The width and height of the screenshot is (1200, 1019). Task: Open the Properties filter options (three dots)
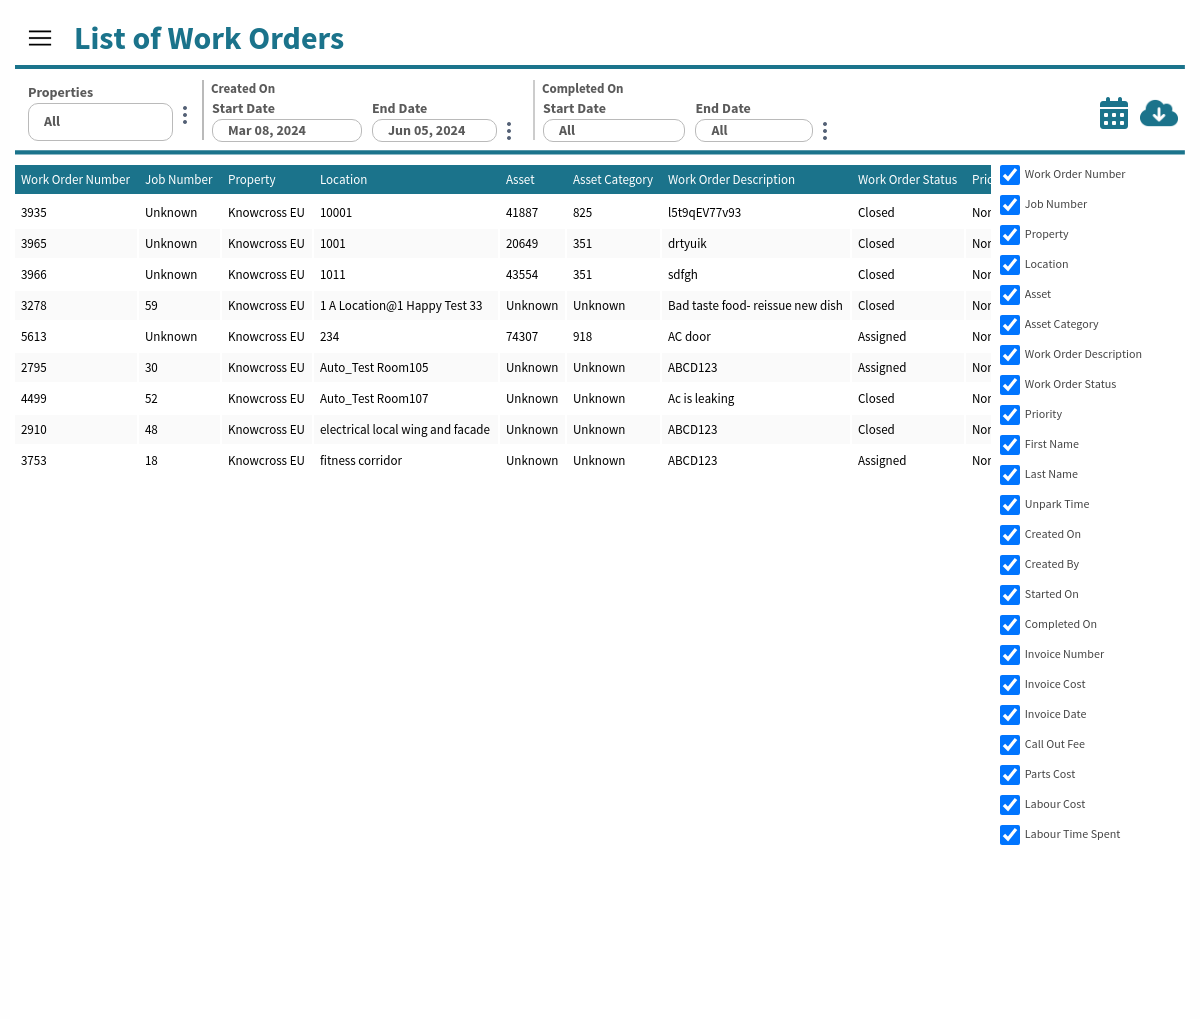(185, 115)
